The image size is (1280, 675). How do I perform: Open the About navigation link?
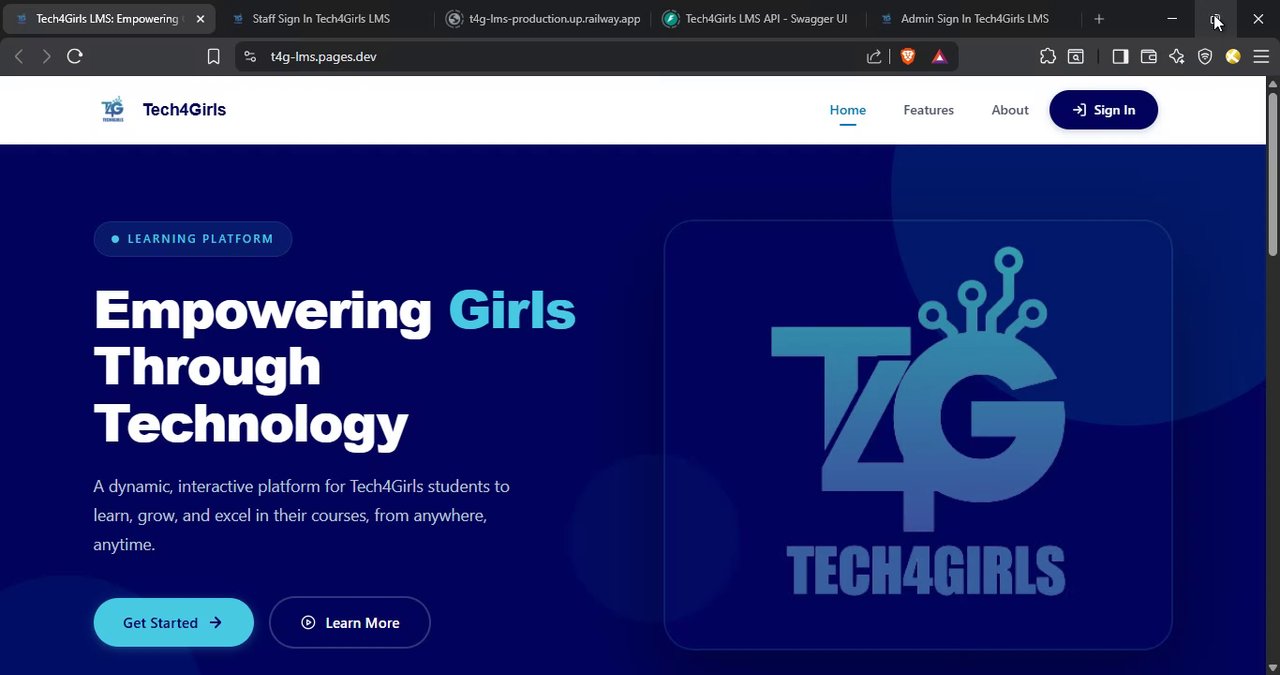[1010, 110]
